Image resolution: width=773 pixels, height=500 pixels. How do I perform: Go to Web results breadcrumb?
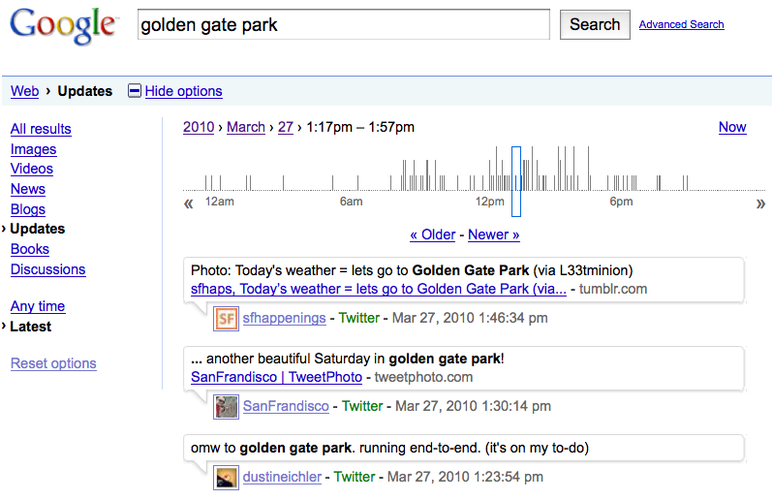[x=25, y=91]
